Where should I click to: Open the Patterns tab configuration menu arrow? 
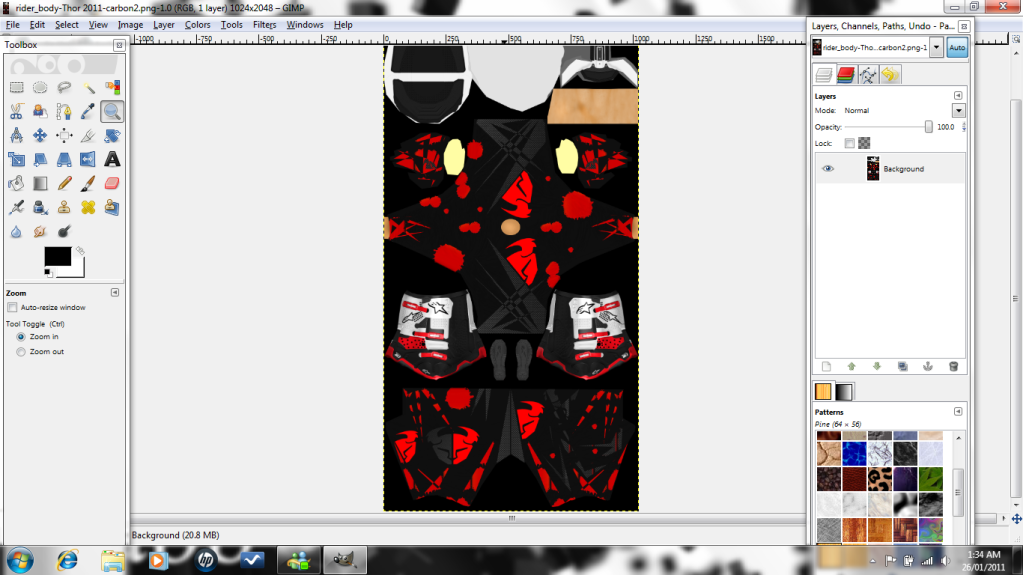(x=958, y=412)
